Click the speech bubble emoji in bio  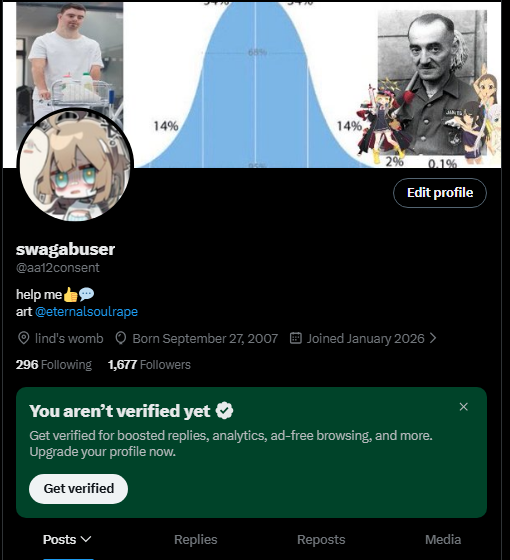86,294
